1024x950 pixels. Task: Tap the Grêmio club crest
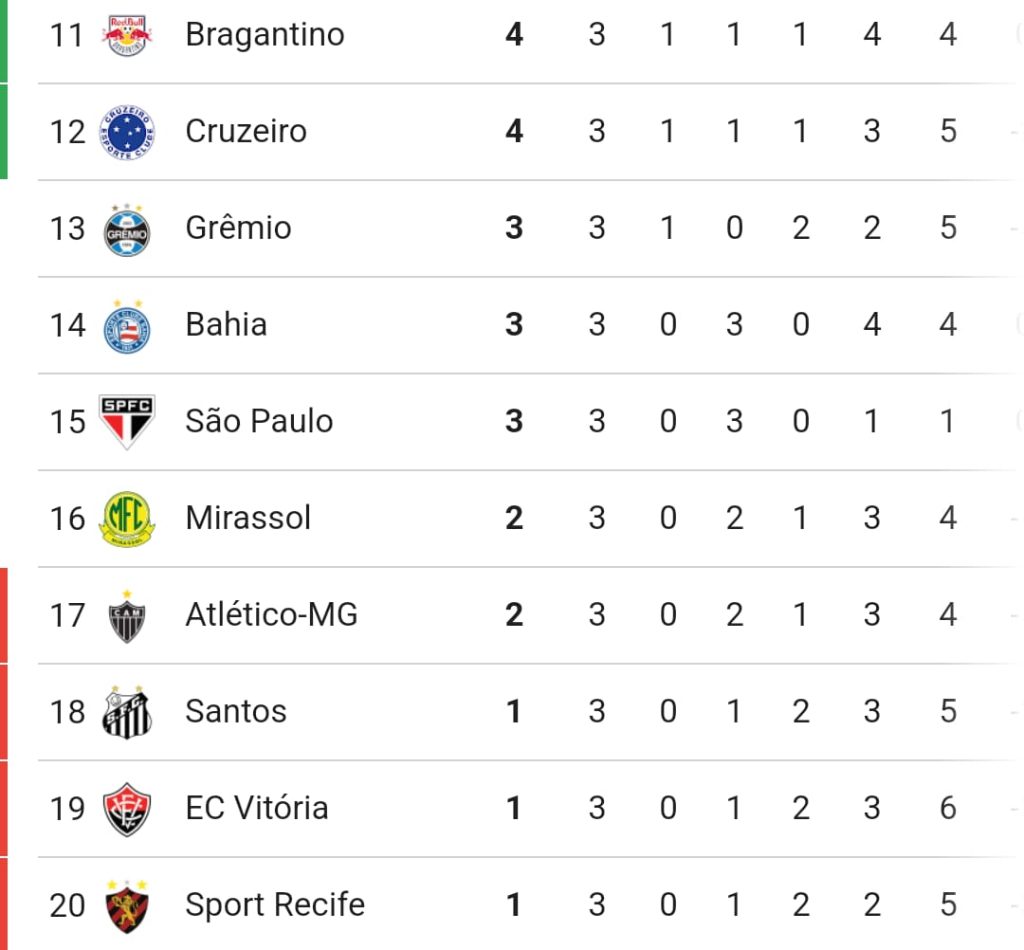(x=127, y=230)
